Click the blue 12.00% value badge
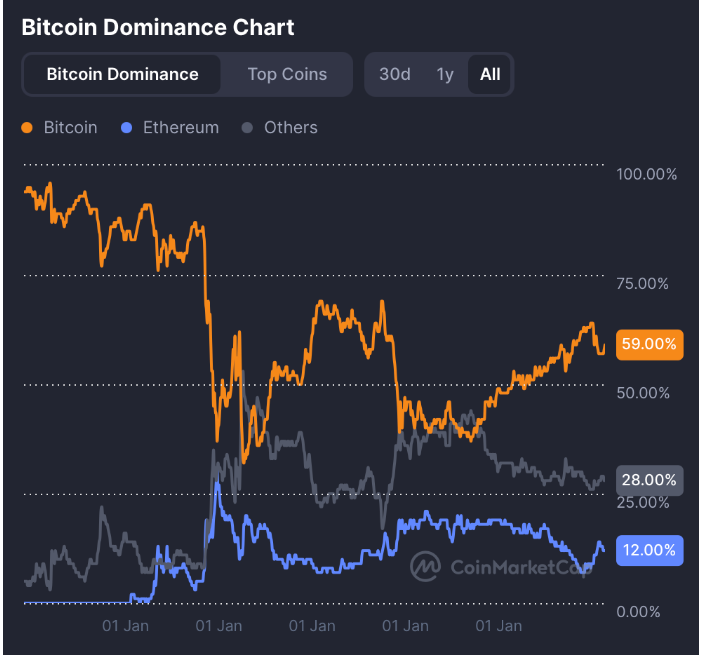The width and height of the screenshot is (702, 659). pos(649,550)
